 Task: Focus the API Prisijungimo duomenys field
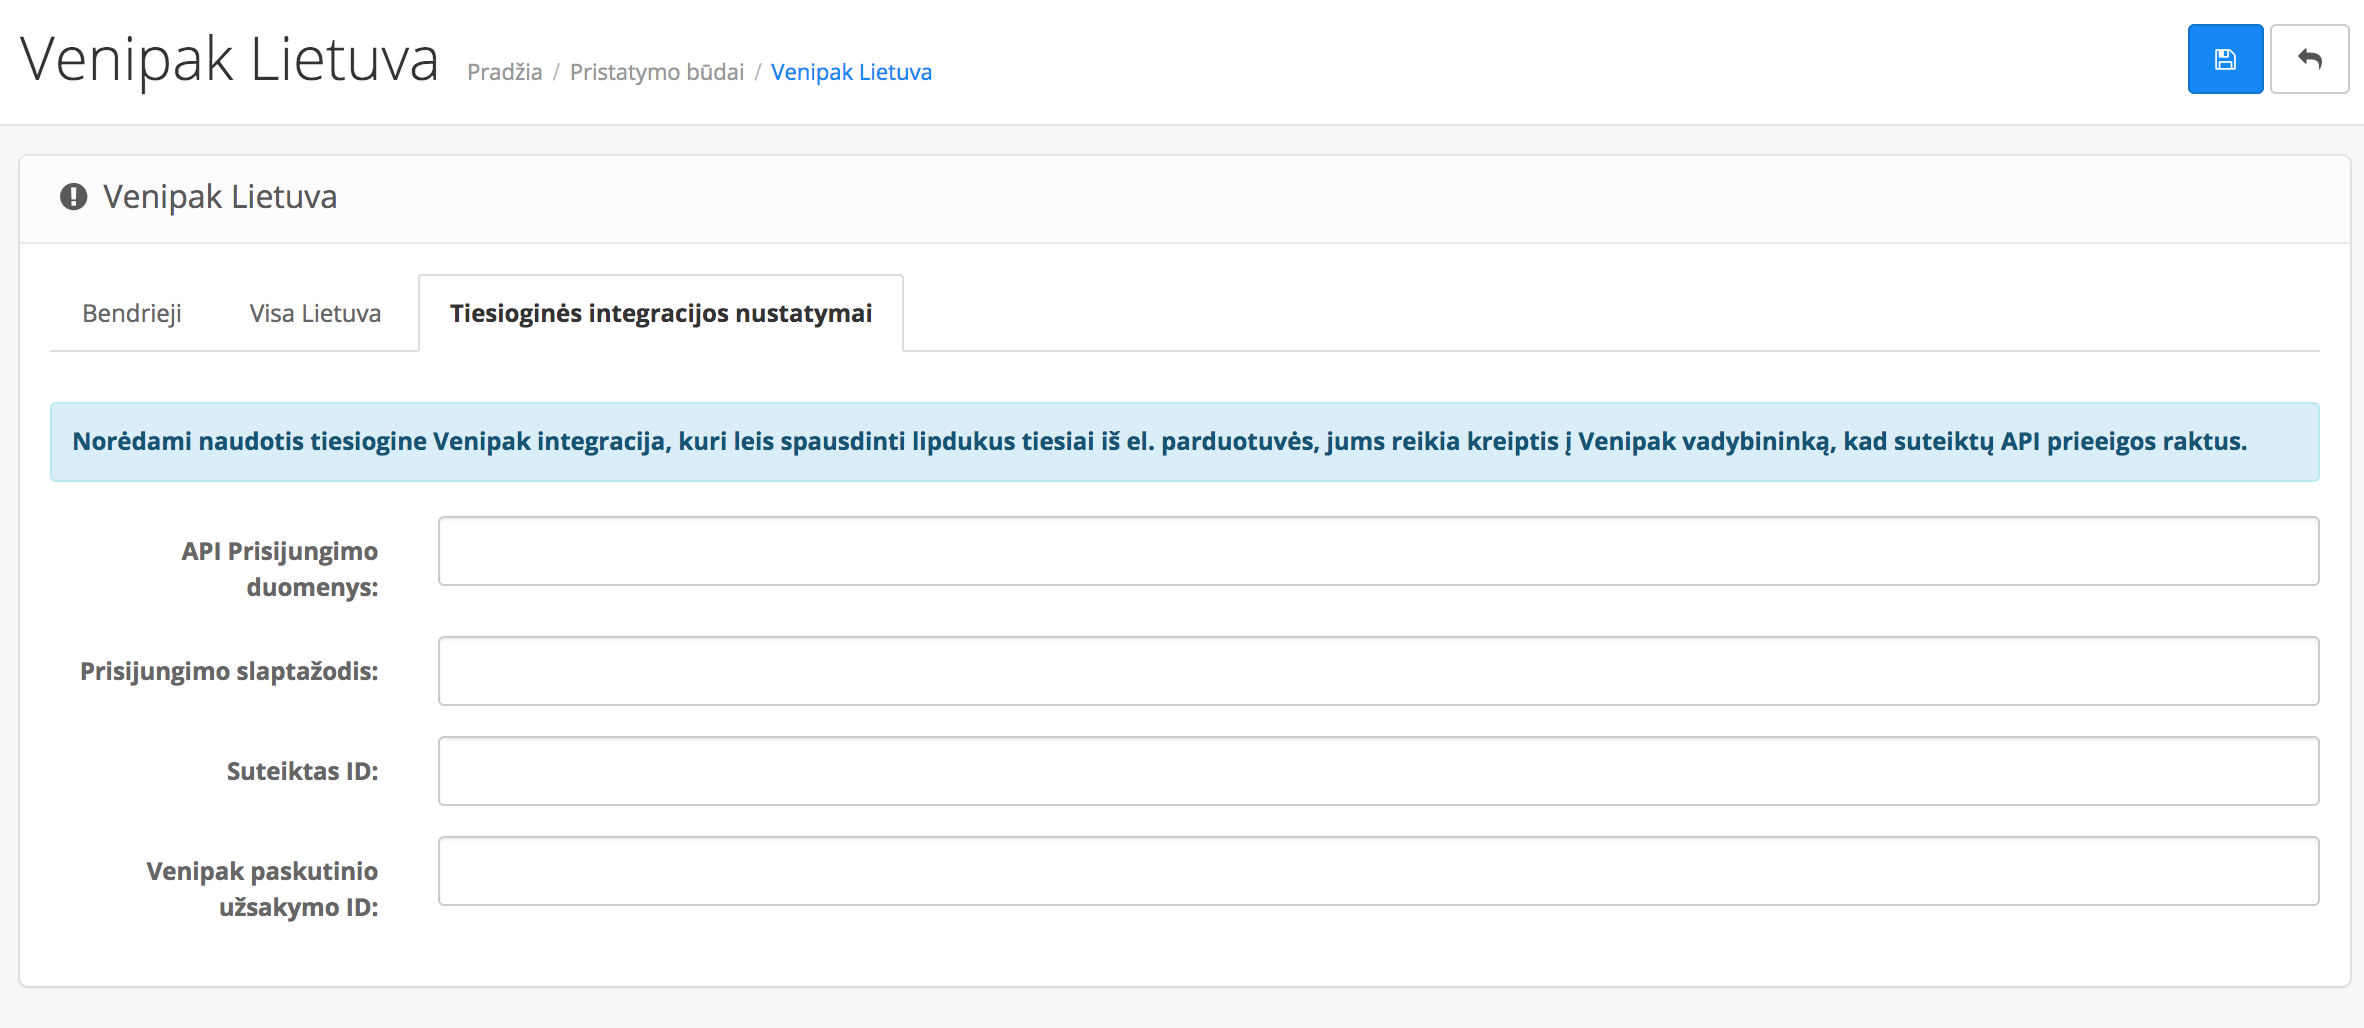pyautogui.click(x=1378, y=551)
